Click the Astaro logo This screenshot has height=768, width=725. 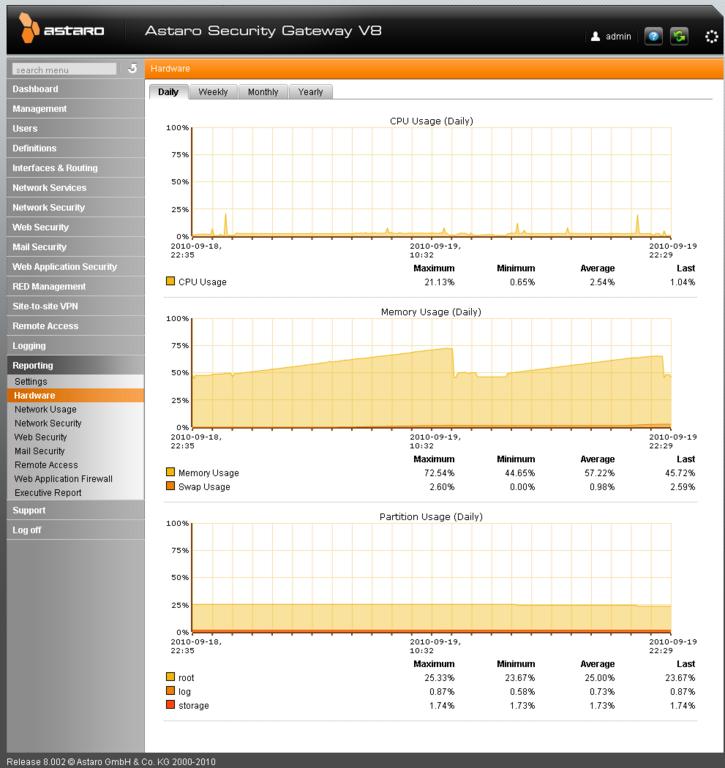click(61, 28)
